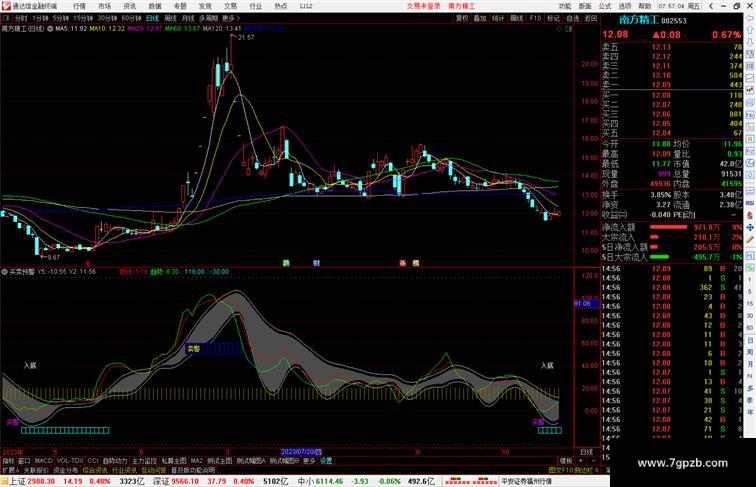Open the 综合资讯 bottom tab

coord(95,470)
